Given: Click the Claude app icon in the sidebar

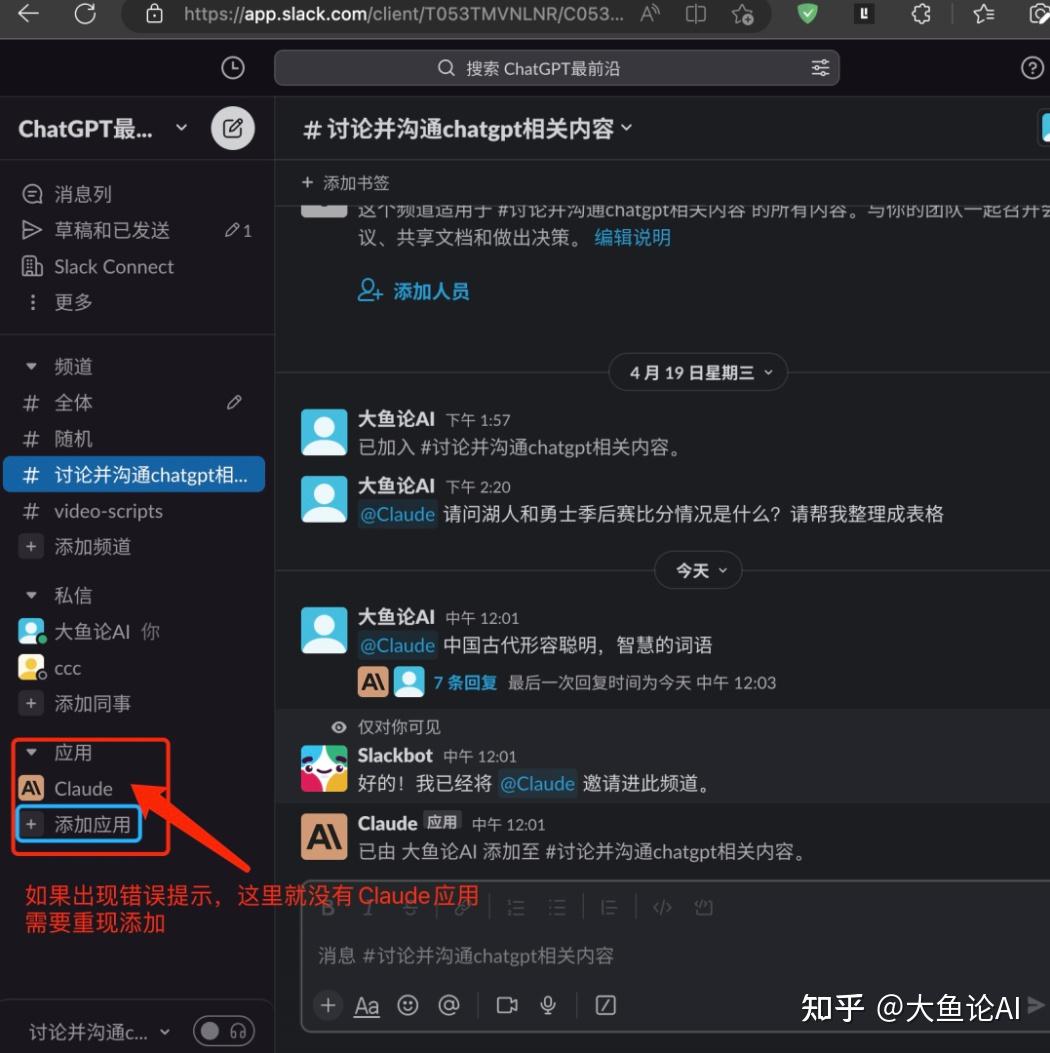Looking at the screenshot, I should tap(33, 788).
